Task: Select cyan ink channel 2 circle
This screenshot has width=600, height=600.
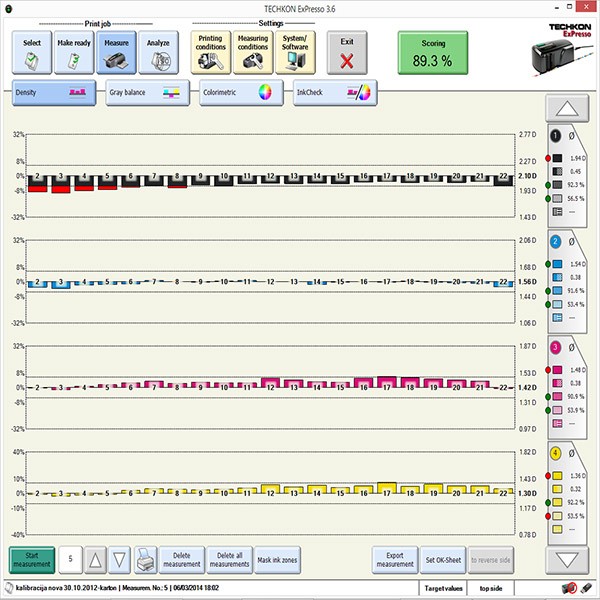Action: [x=555, y=241]
